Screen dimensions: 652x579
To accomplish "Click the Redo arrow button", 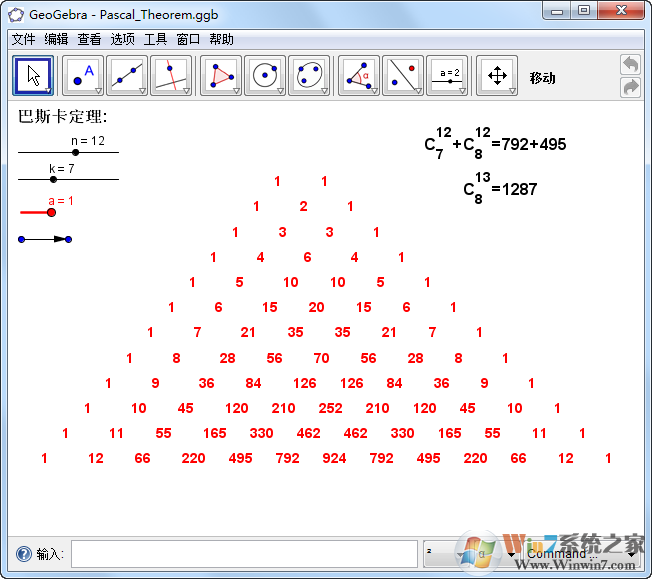I will pos(630,88).
